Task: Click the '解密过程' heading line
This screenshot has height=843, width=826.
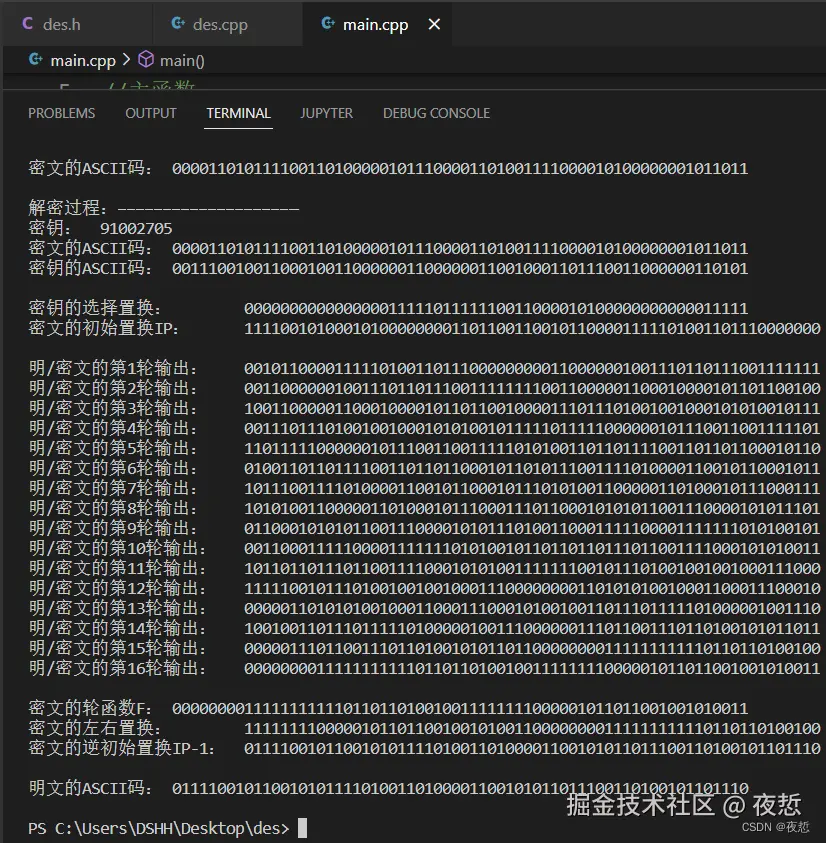Action: [x=163, y=208]
